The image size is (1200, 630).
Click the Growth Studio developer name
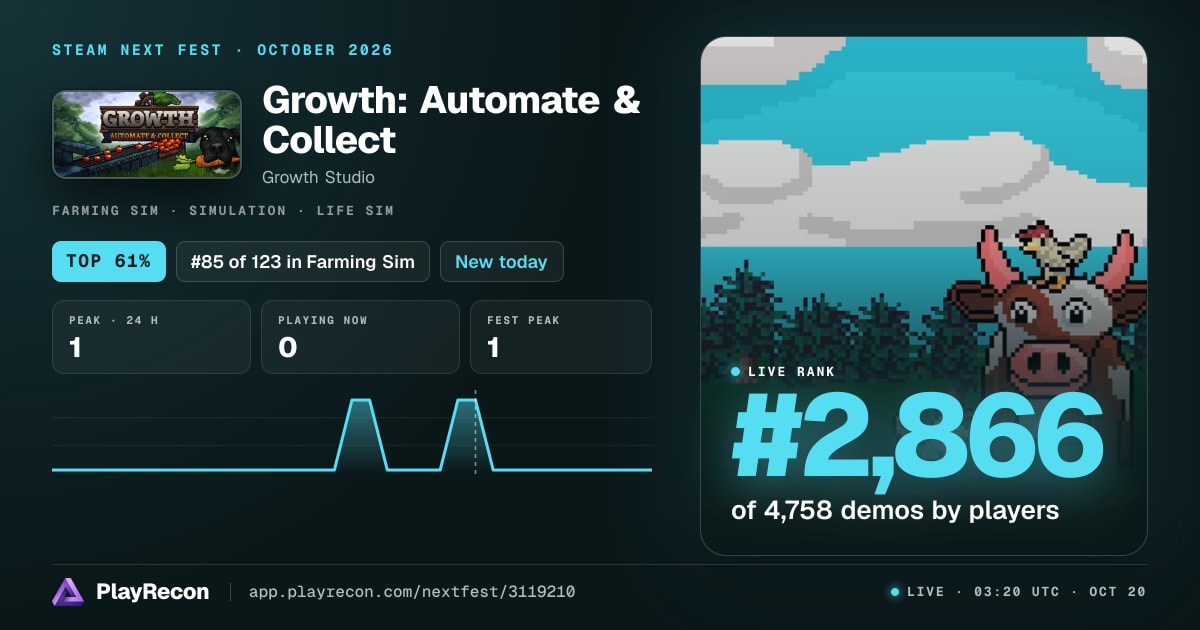(318, 177)
